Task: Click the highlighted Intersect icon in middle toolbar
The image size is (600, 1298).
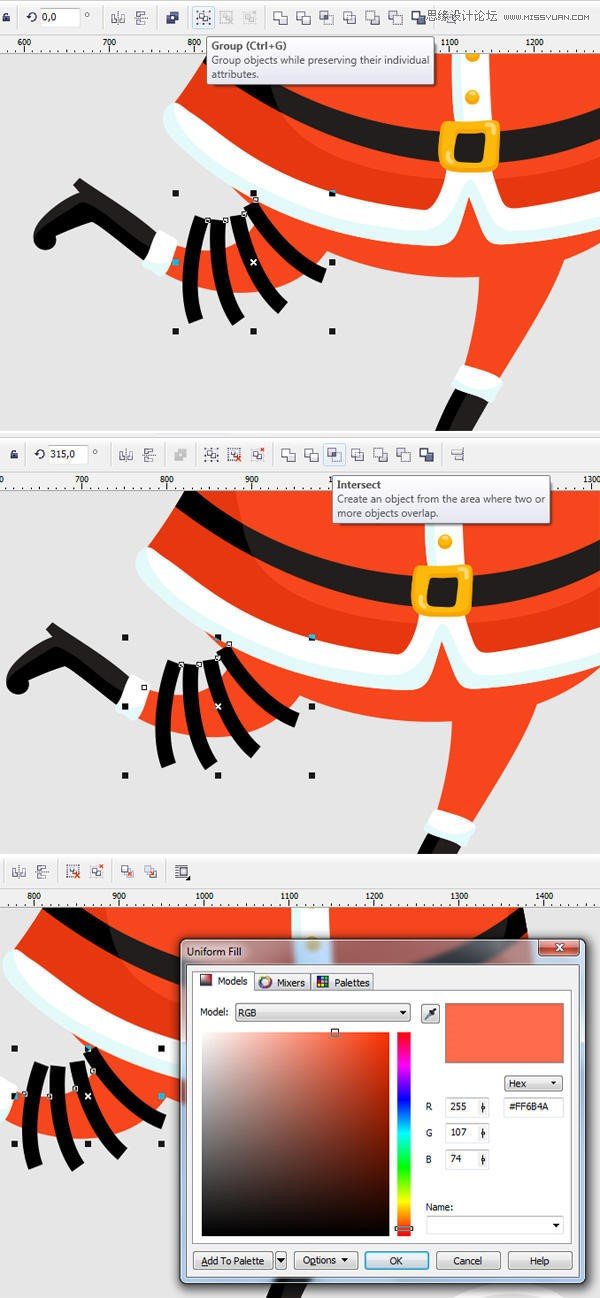Action: 334,454
